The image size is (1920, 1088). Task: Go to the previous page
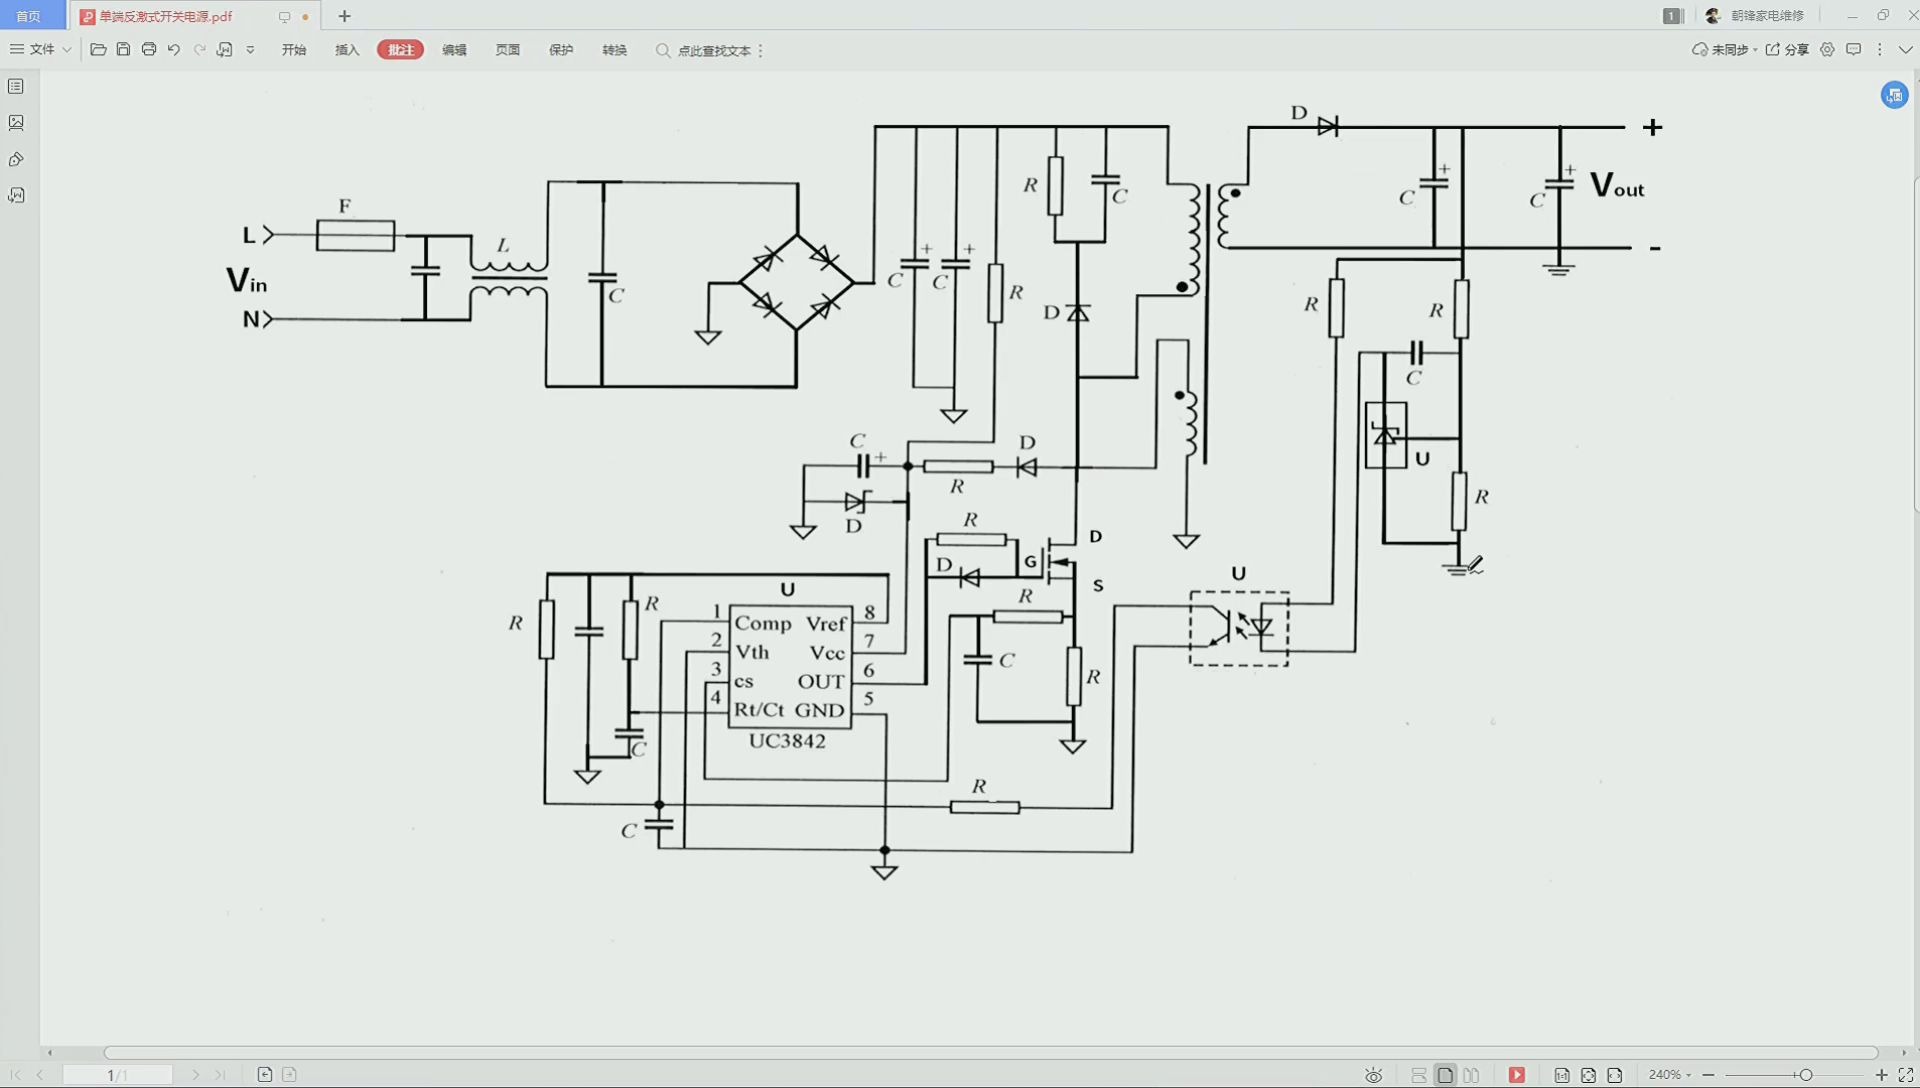click(x=40, y=1075)
